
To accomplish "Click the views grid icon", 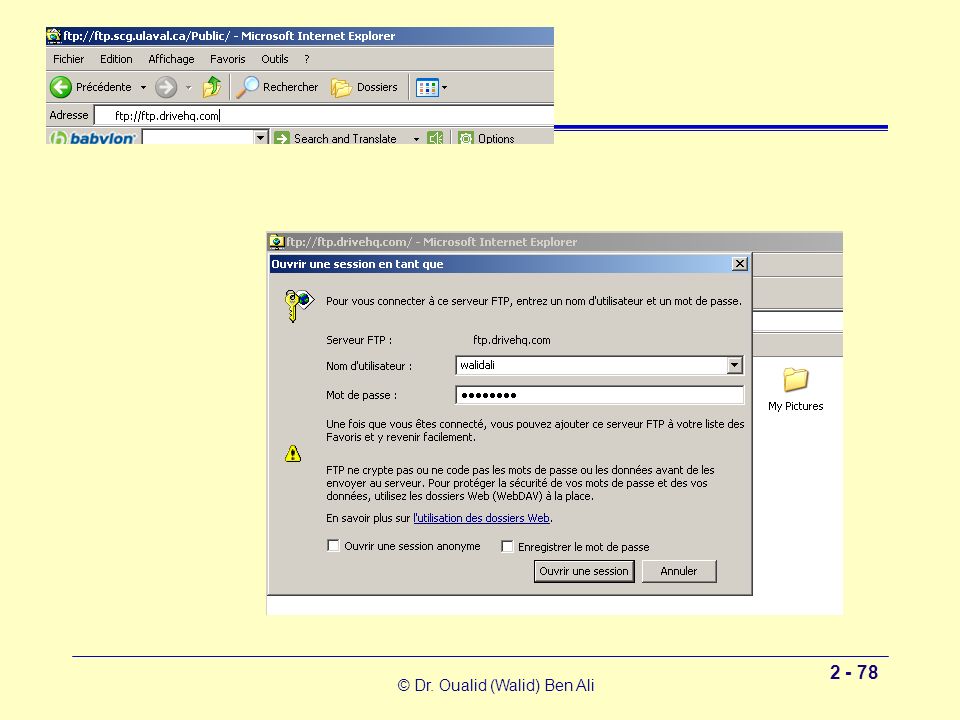I will (x=427, y=88).
